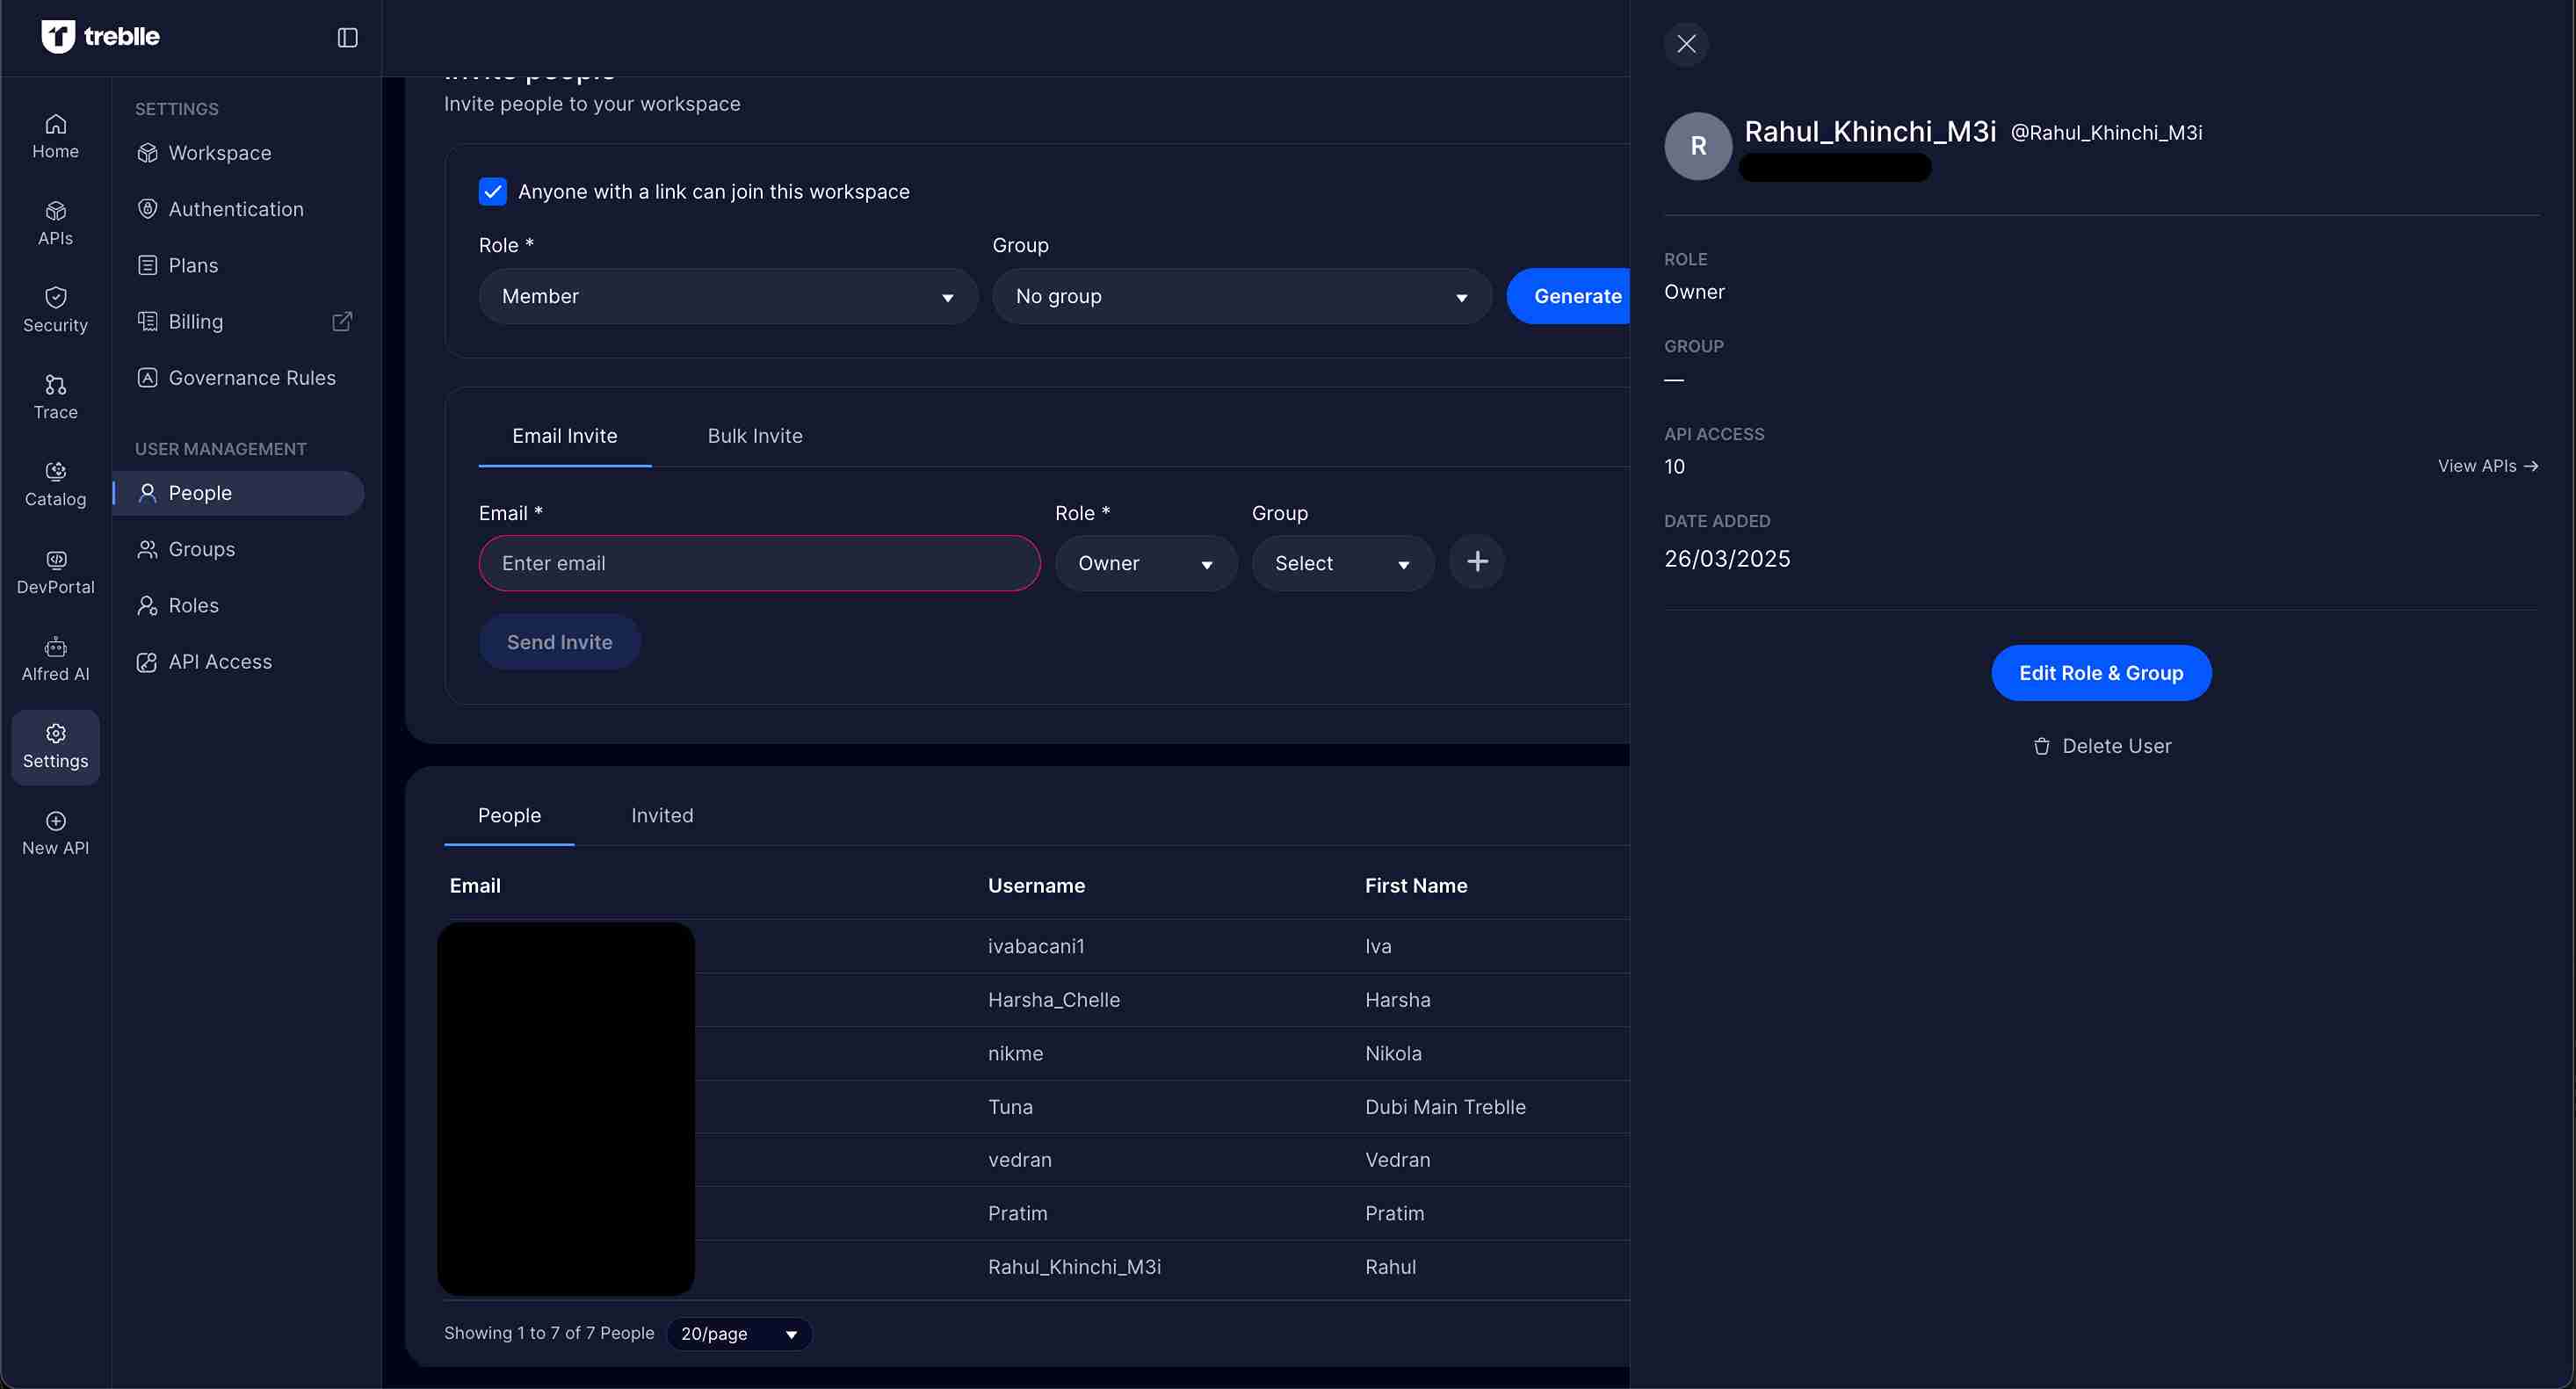This screenshot has width=2576, height=1389.
Task: Click Edit Role & Group button
Action: [x=2100, y=673]
